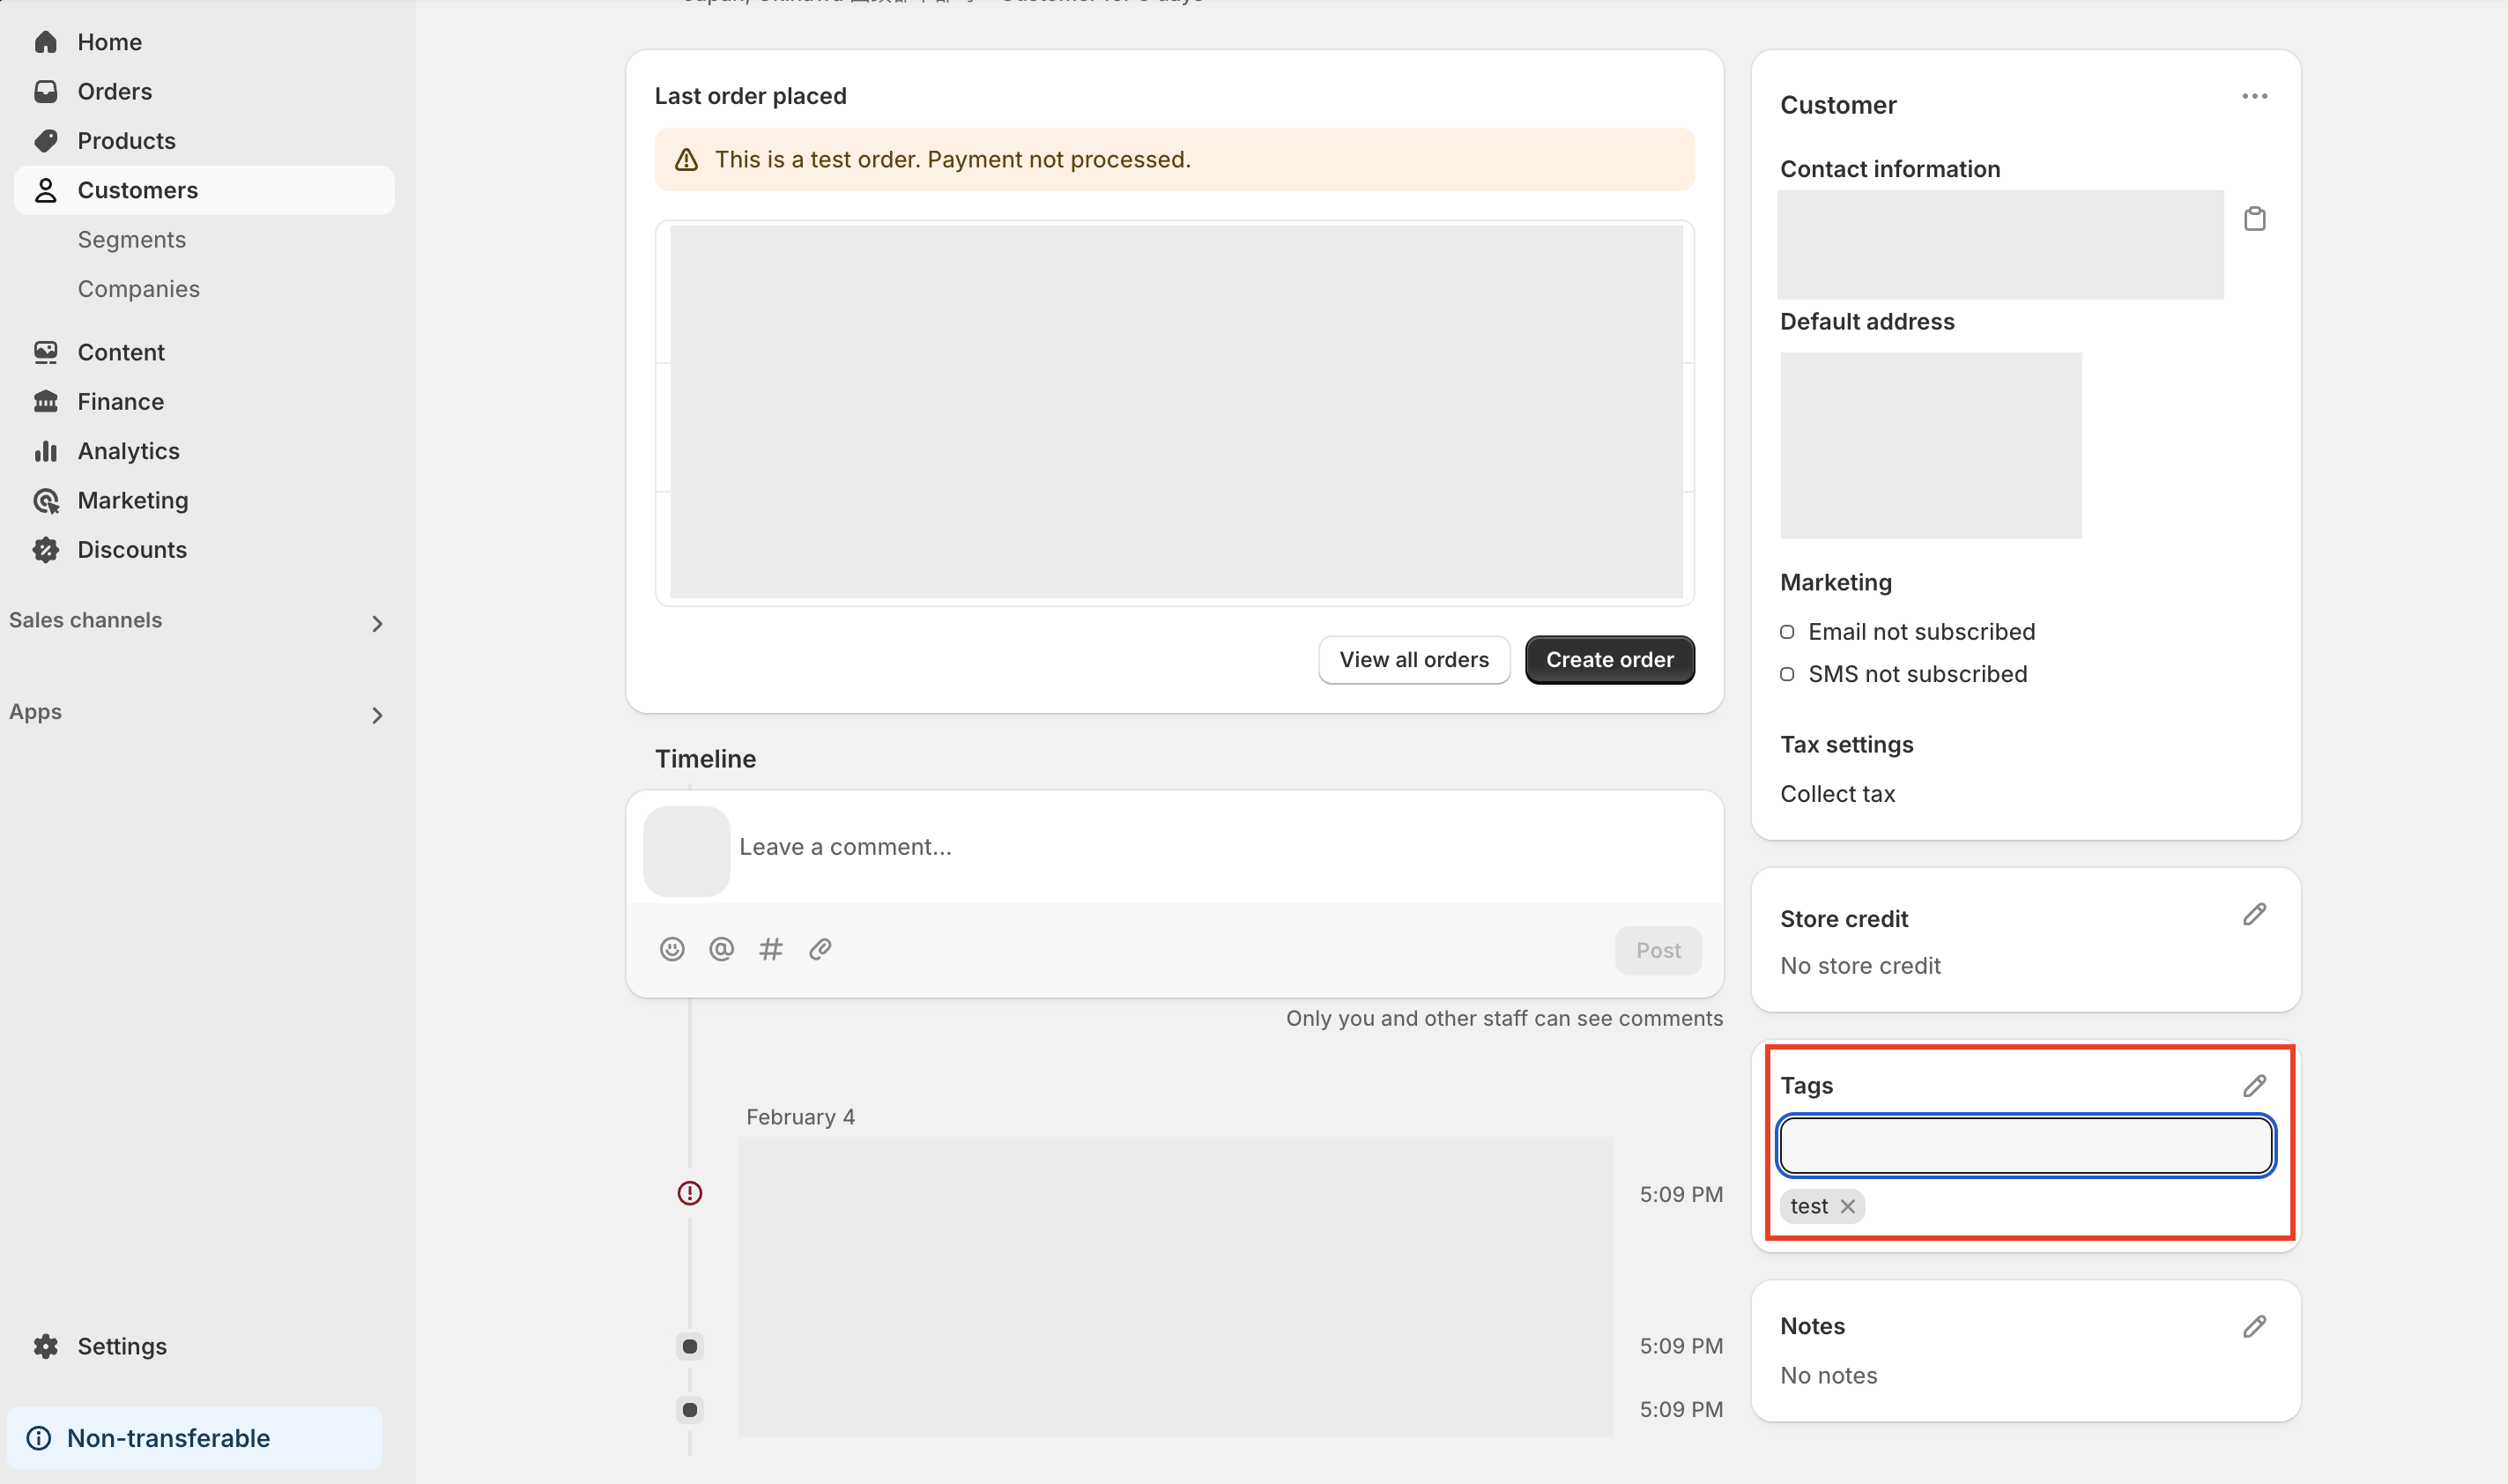
Task: Click the Marketing target icon
Action: coord(46,500)
